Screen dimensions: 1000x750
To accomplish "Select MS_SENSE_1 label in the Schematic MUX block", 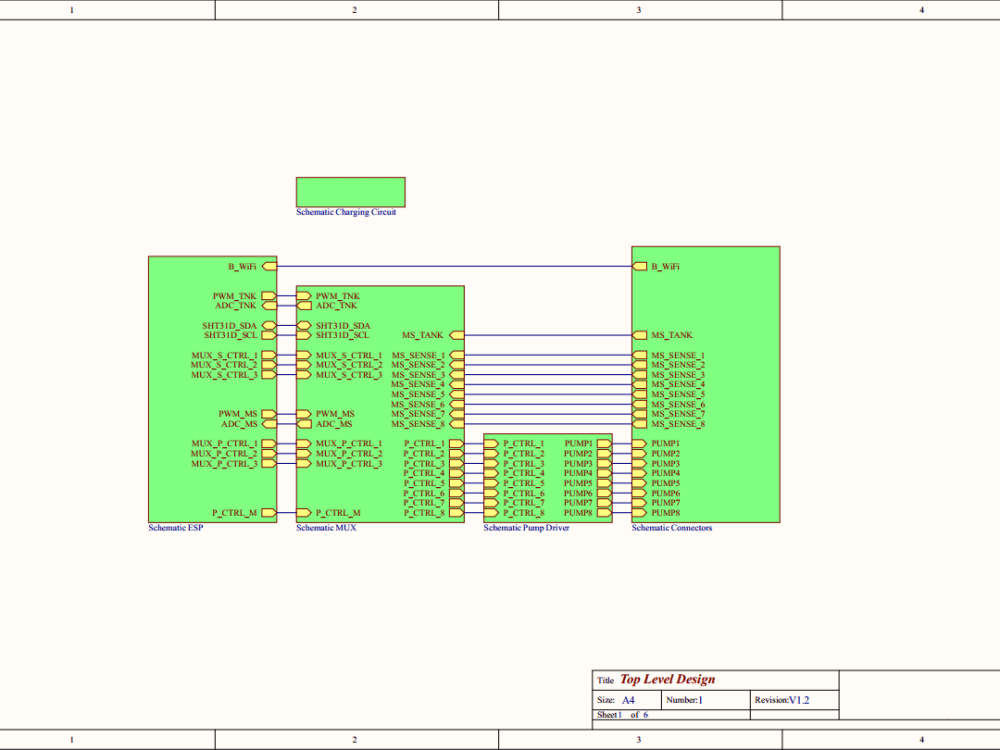I will (x=418, y=355).
